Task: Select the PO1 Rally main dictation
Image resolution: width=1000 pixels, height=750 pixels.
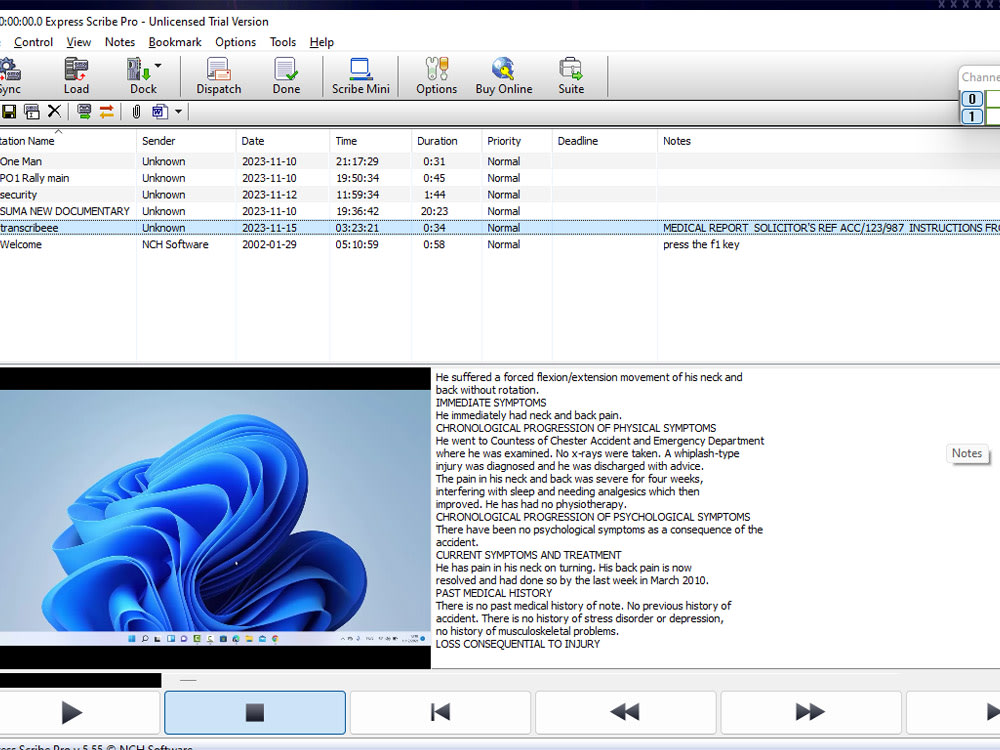Action: coord(500,178)
